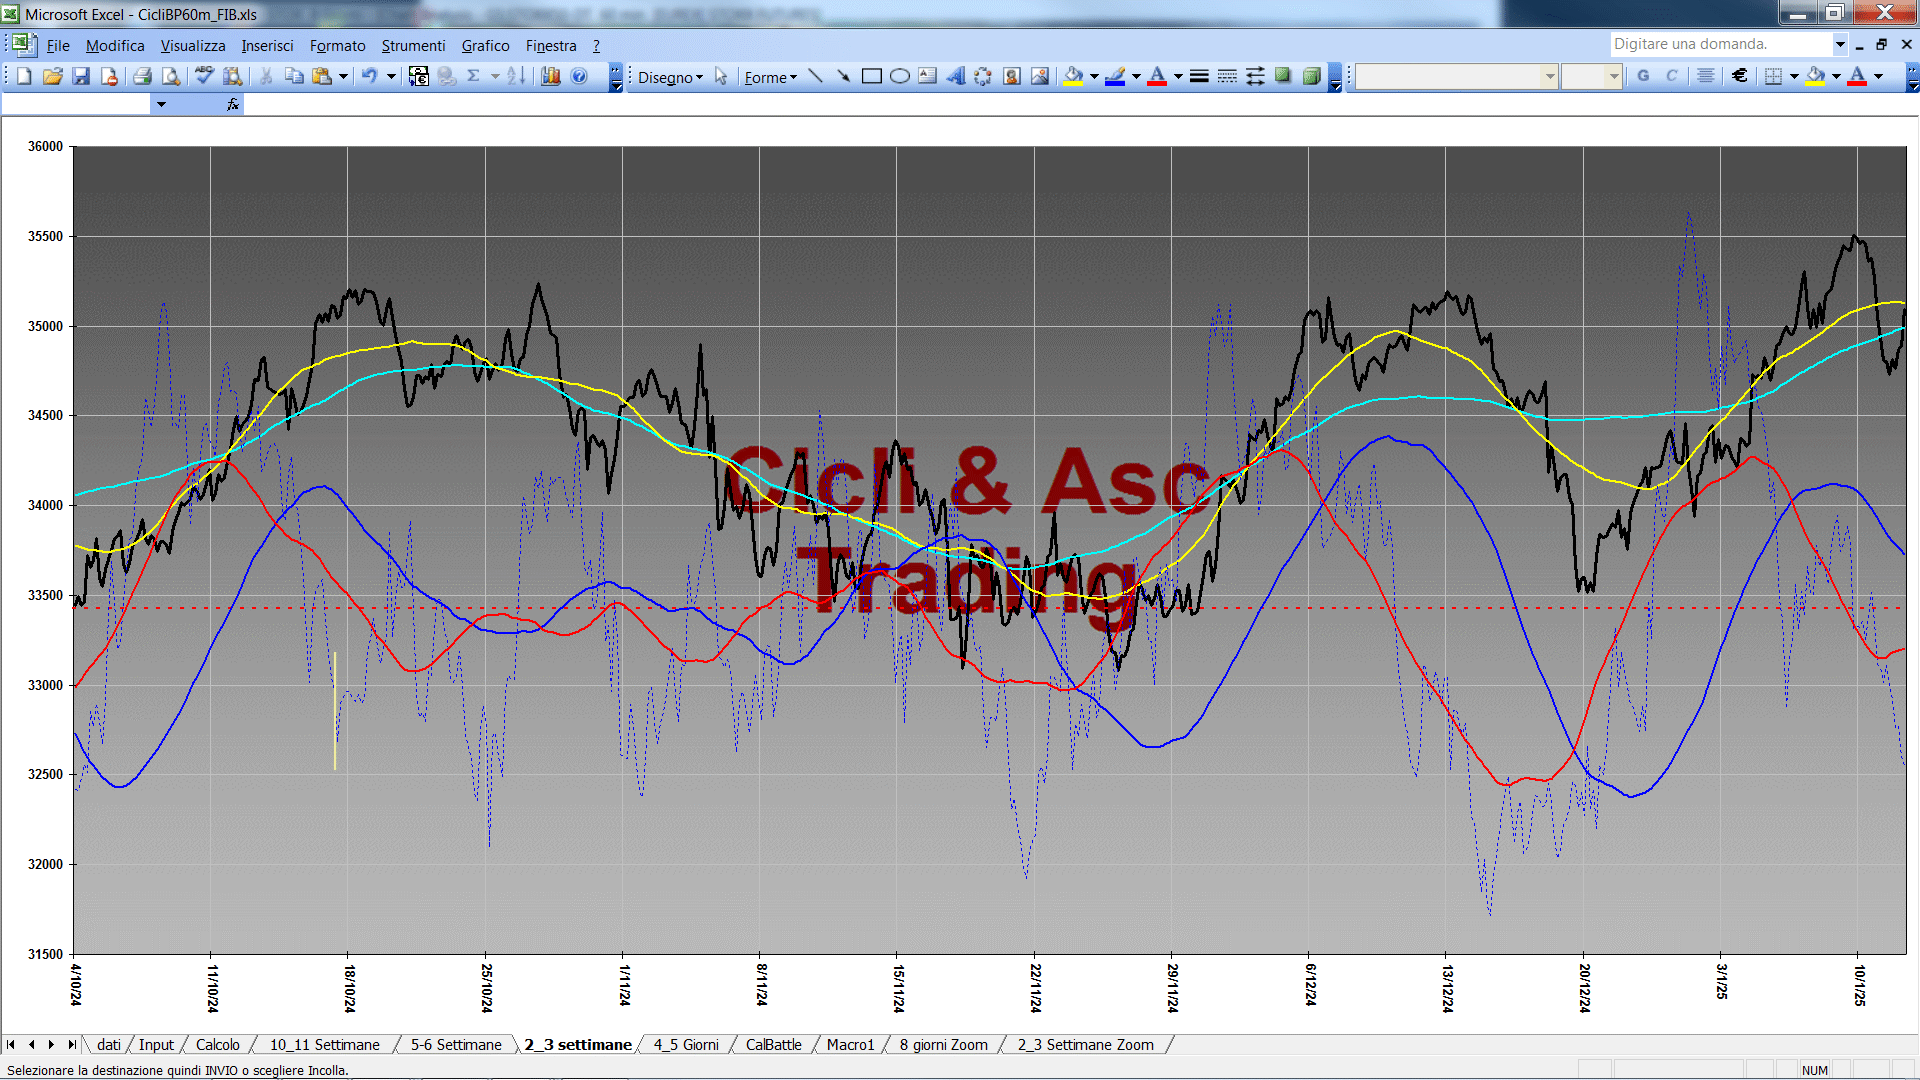Open the Disegno dropdown menu
Viewport: 1920px width, 1080px height.
[670, 77]
